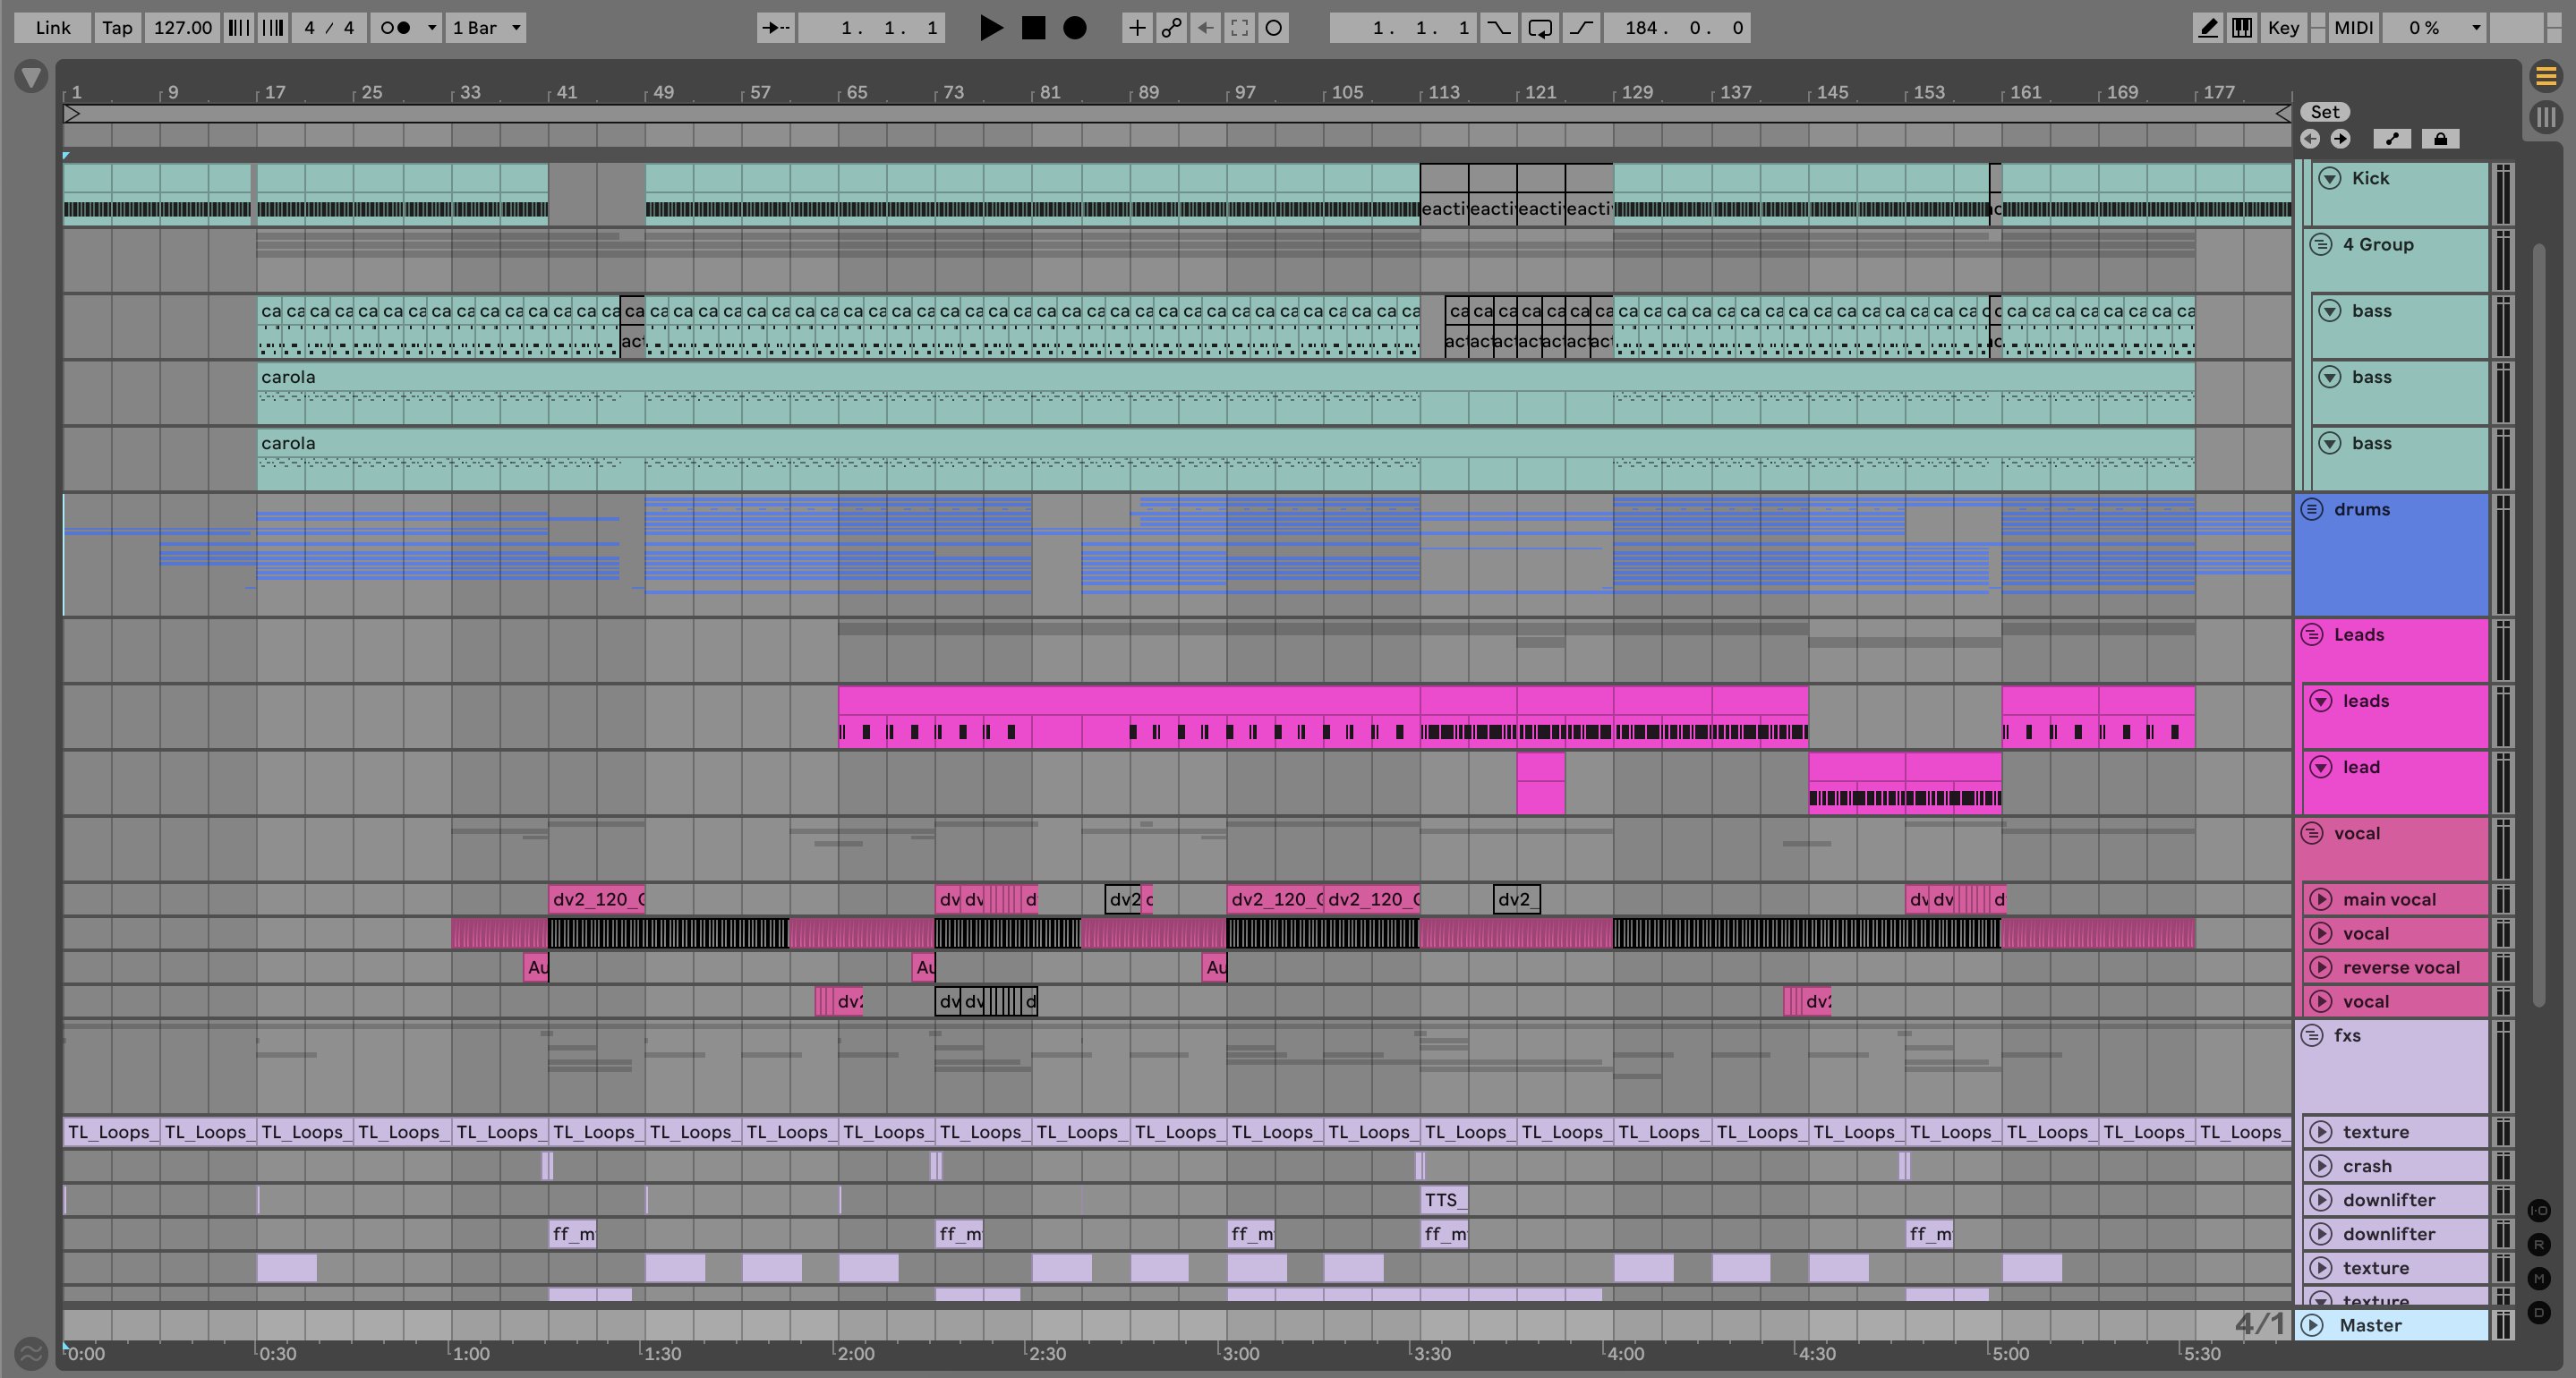Screen dimensions: 2576x1378
Task: Toggle the Draw Mode pencil icon
Action: pos(2207,28)
